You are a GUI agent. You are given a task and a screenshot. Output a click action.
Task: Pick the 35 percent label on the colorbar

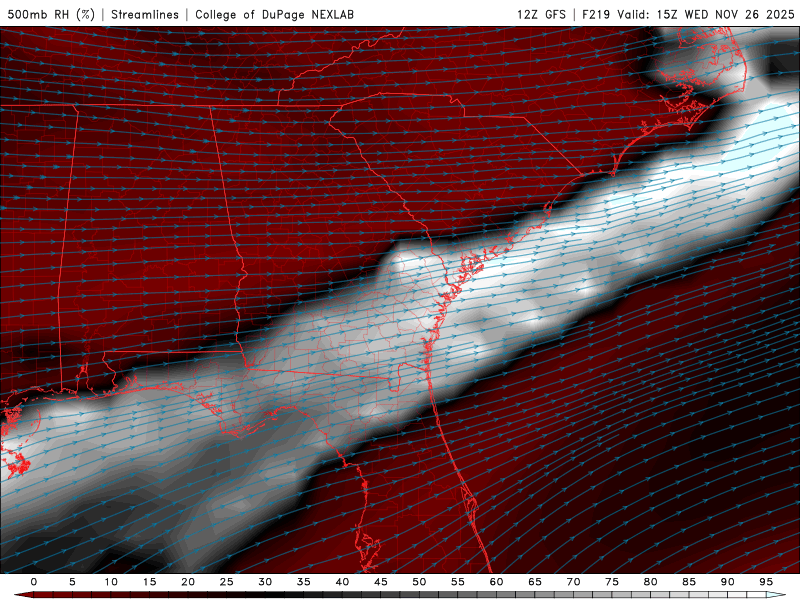tap(304, 582)
